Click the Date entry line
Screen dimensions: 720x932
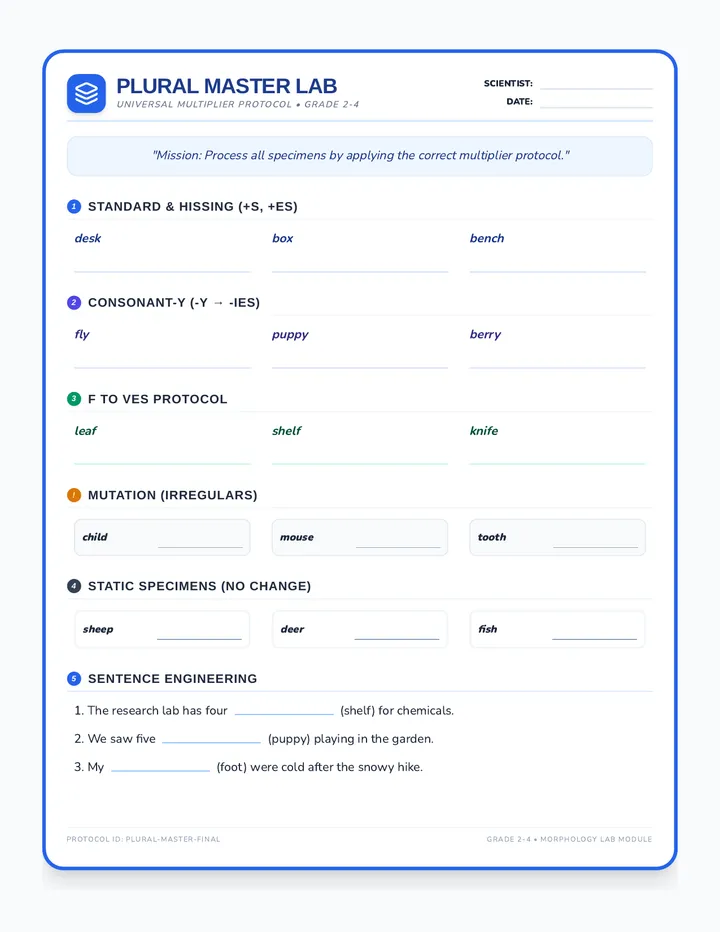(596, 107)
